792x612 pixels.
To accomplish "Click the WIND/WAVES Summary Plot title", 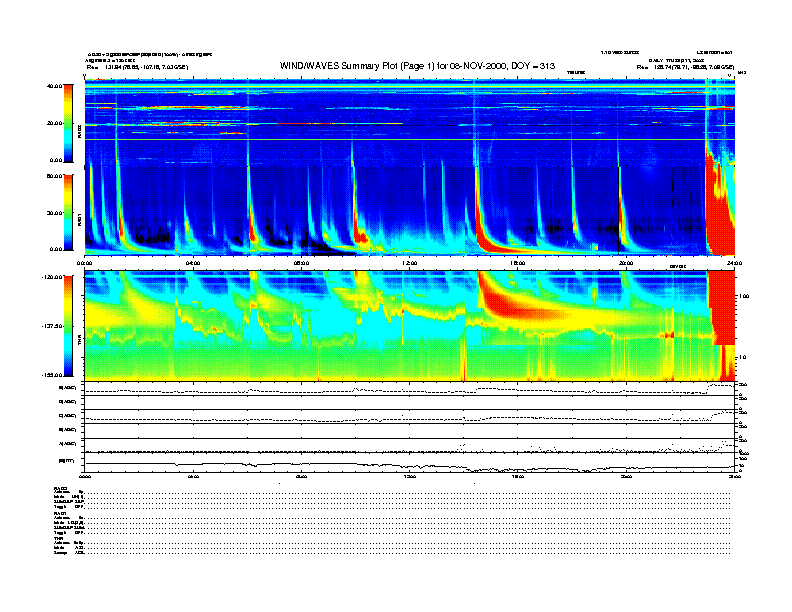I will click(x=417, y=66).
